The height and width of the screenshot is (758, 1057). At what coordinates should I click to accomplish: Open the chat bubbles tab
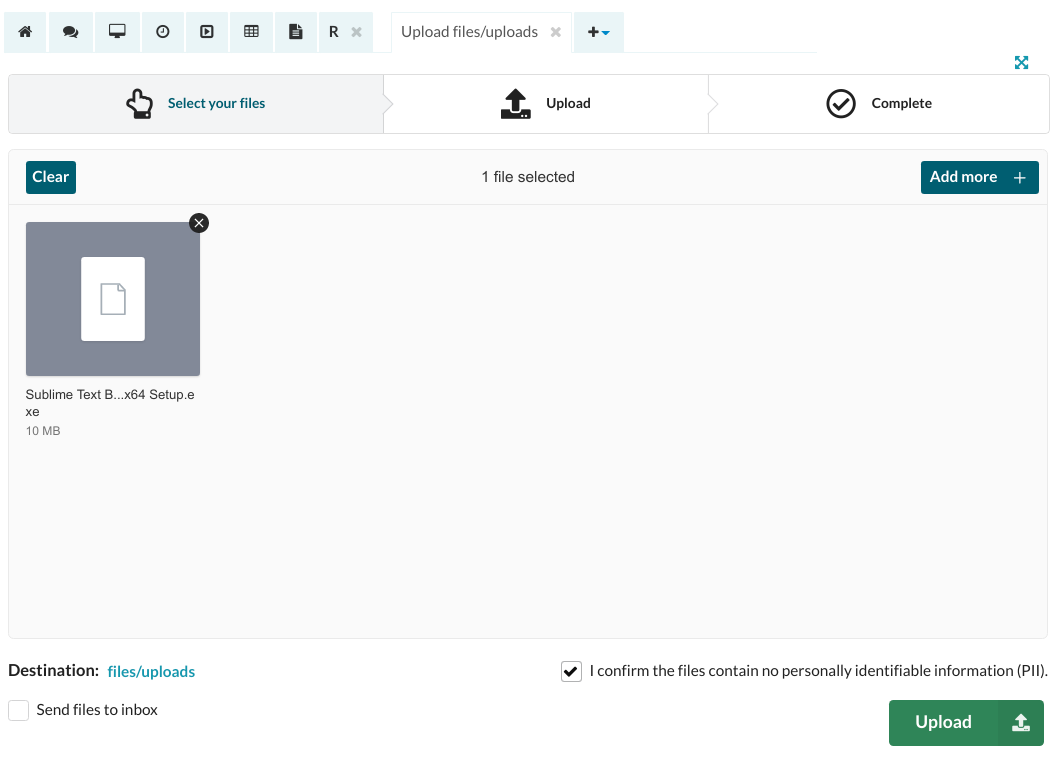point(70,32)
